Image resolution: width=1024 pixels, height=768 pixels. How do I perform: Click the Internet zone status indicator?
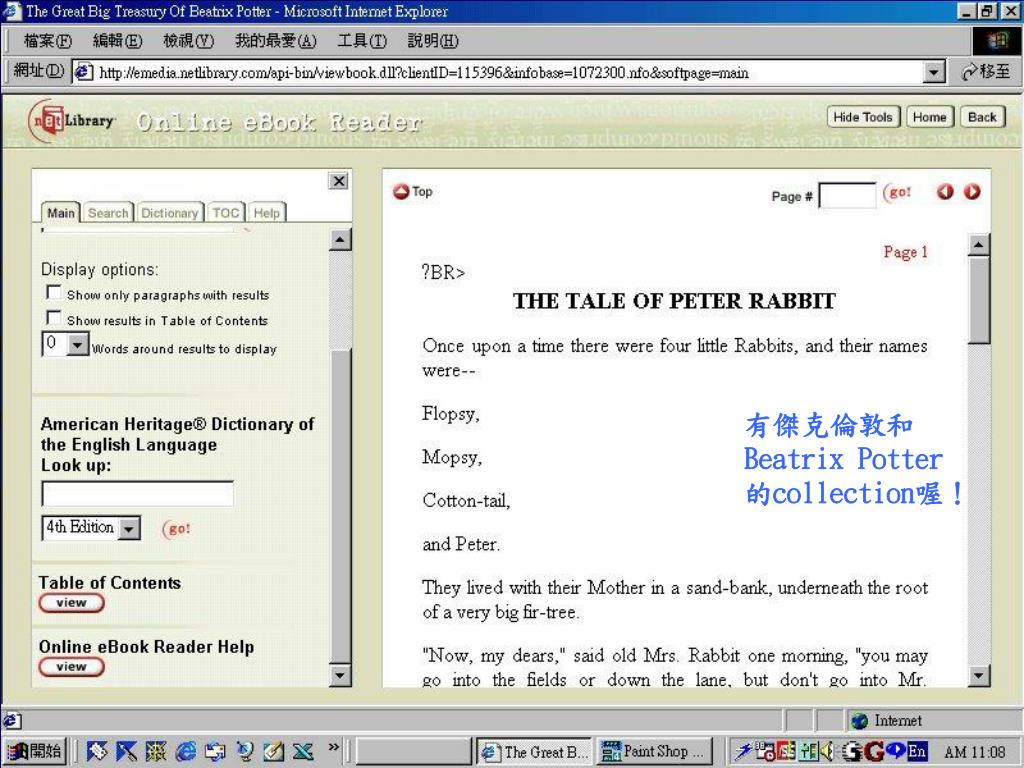click(886, 720)
